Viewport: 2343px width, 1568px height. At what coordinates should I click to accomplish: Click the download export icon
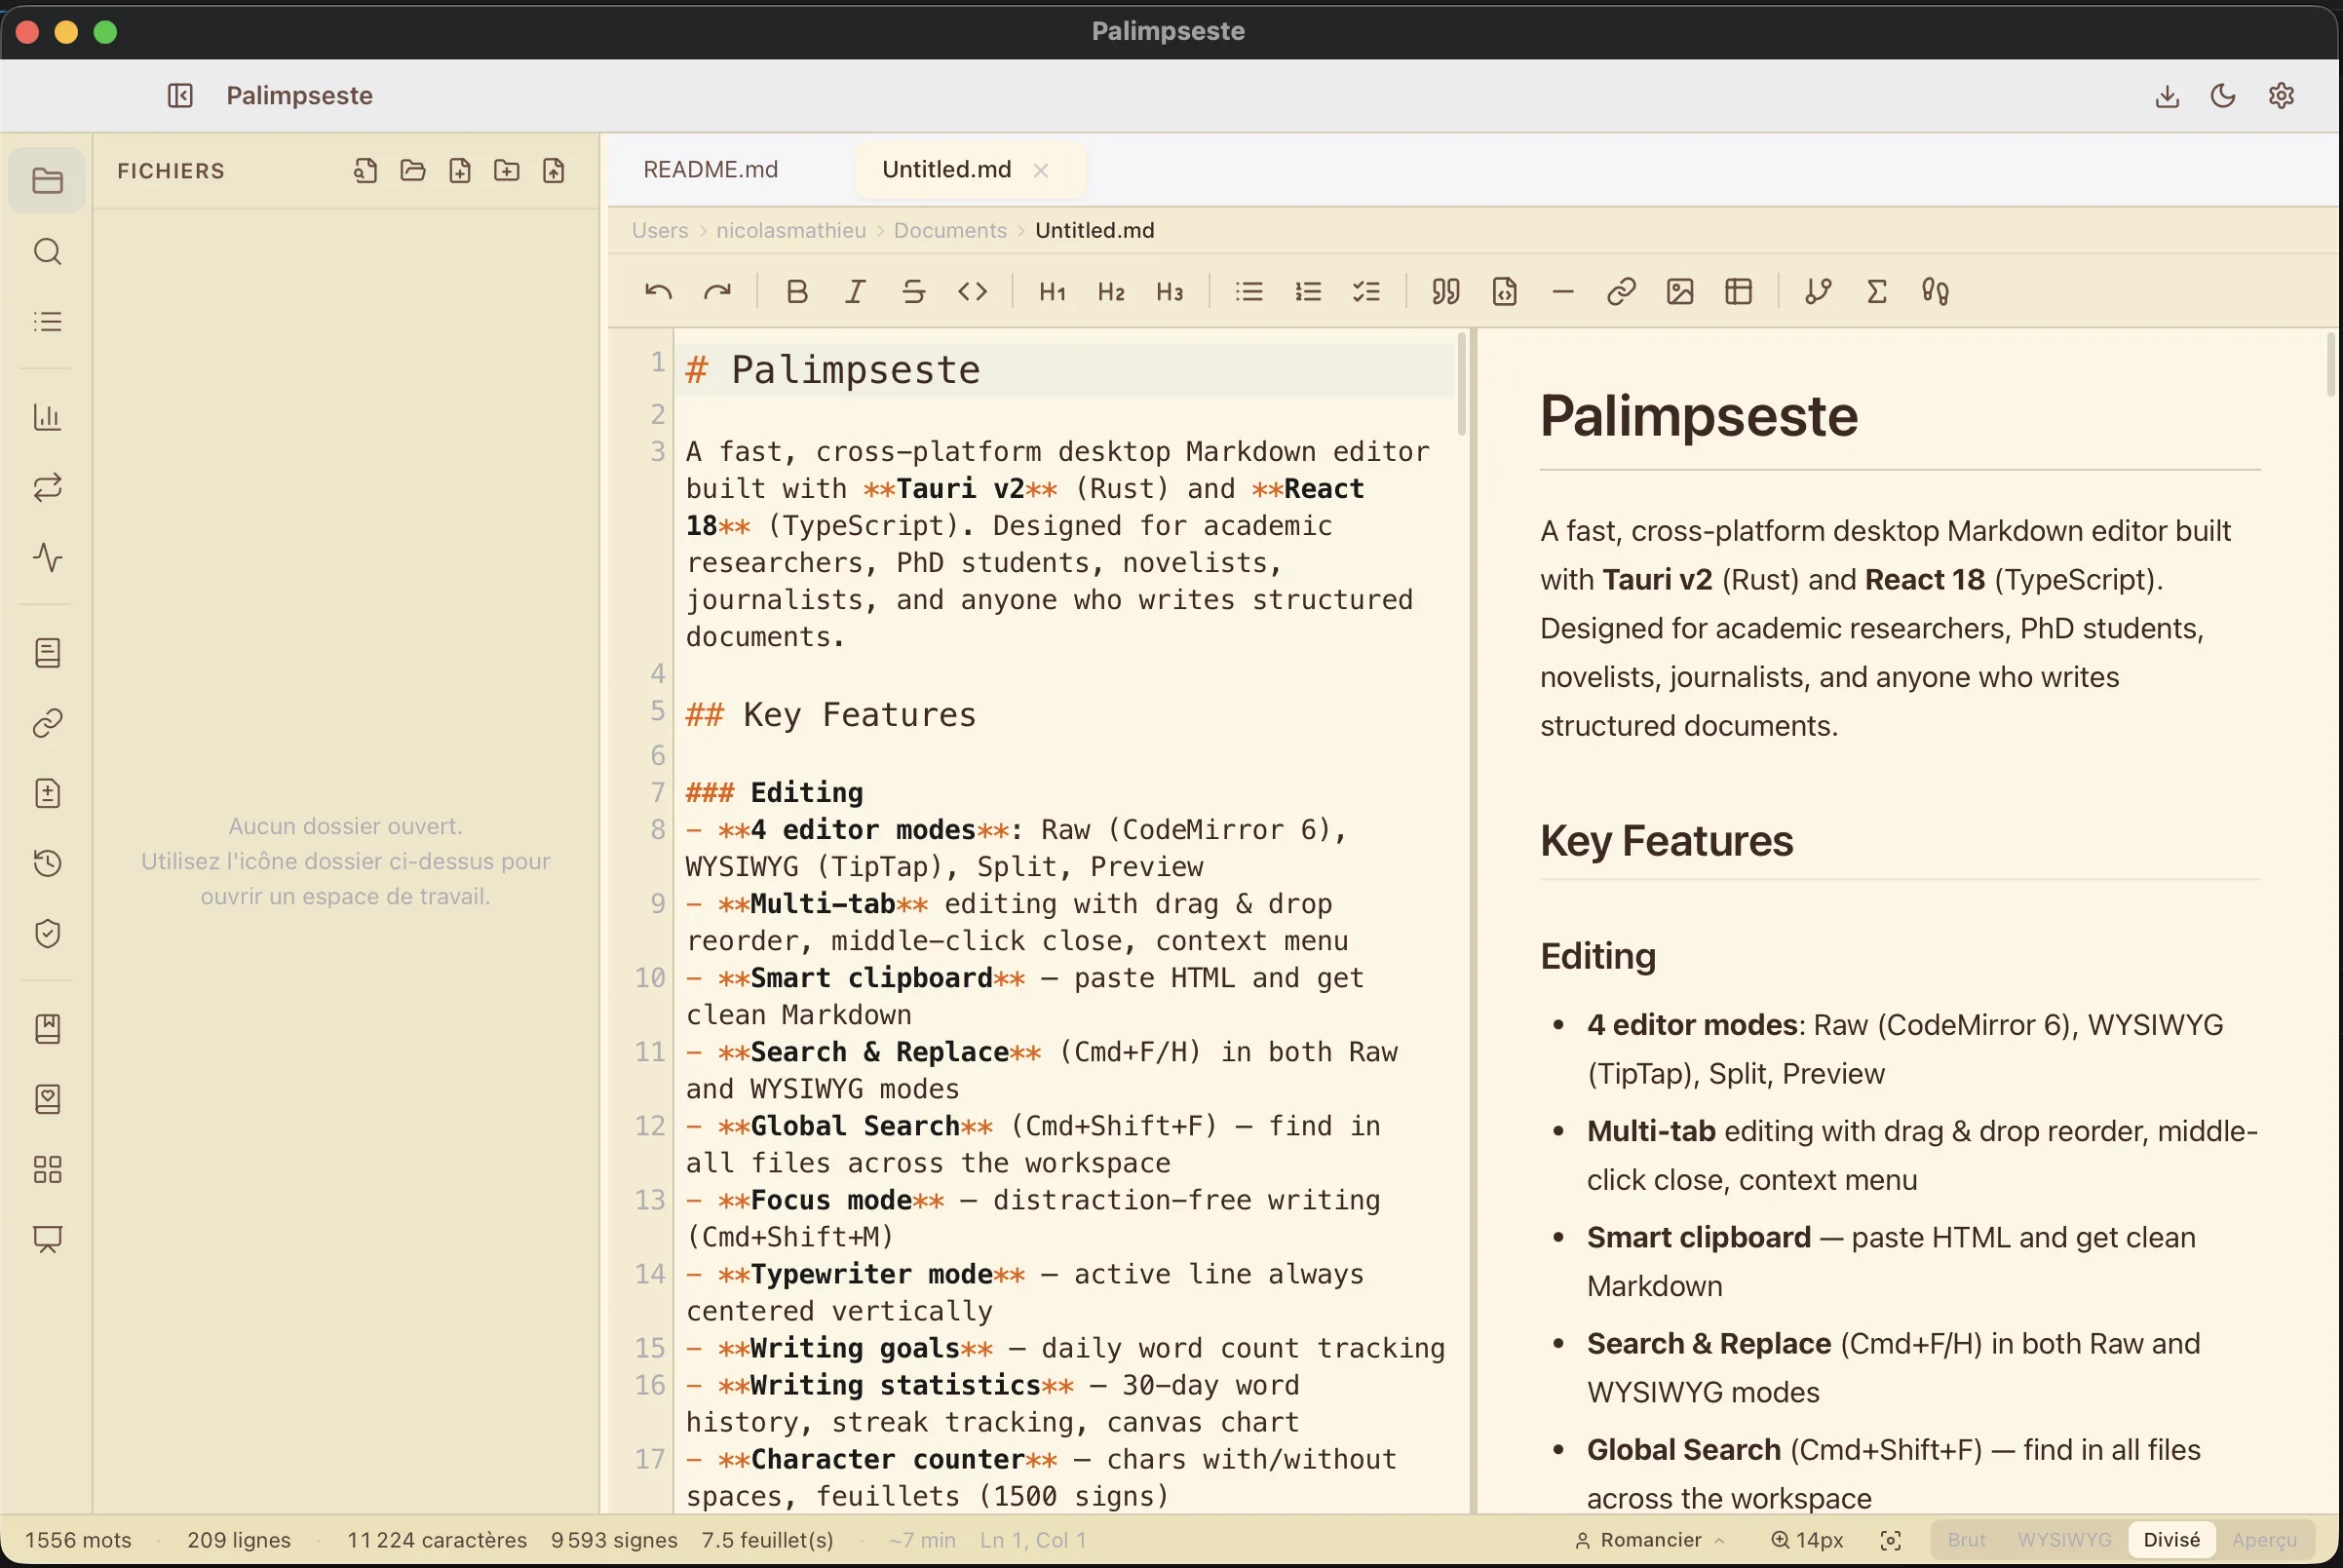2167,96
